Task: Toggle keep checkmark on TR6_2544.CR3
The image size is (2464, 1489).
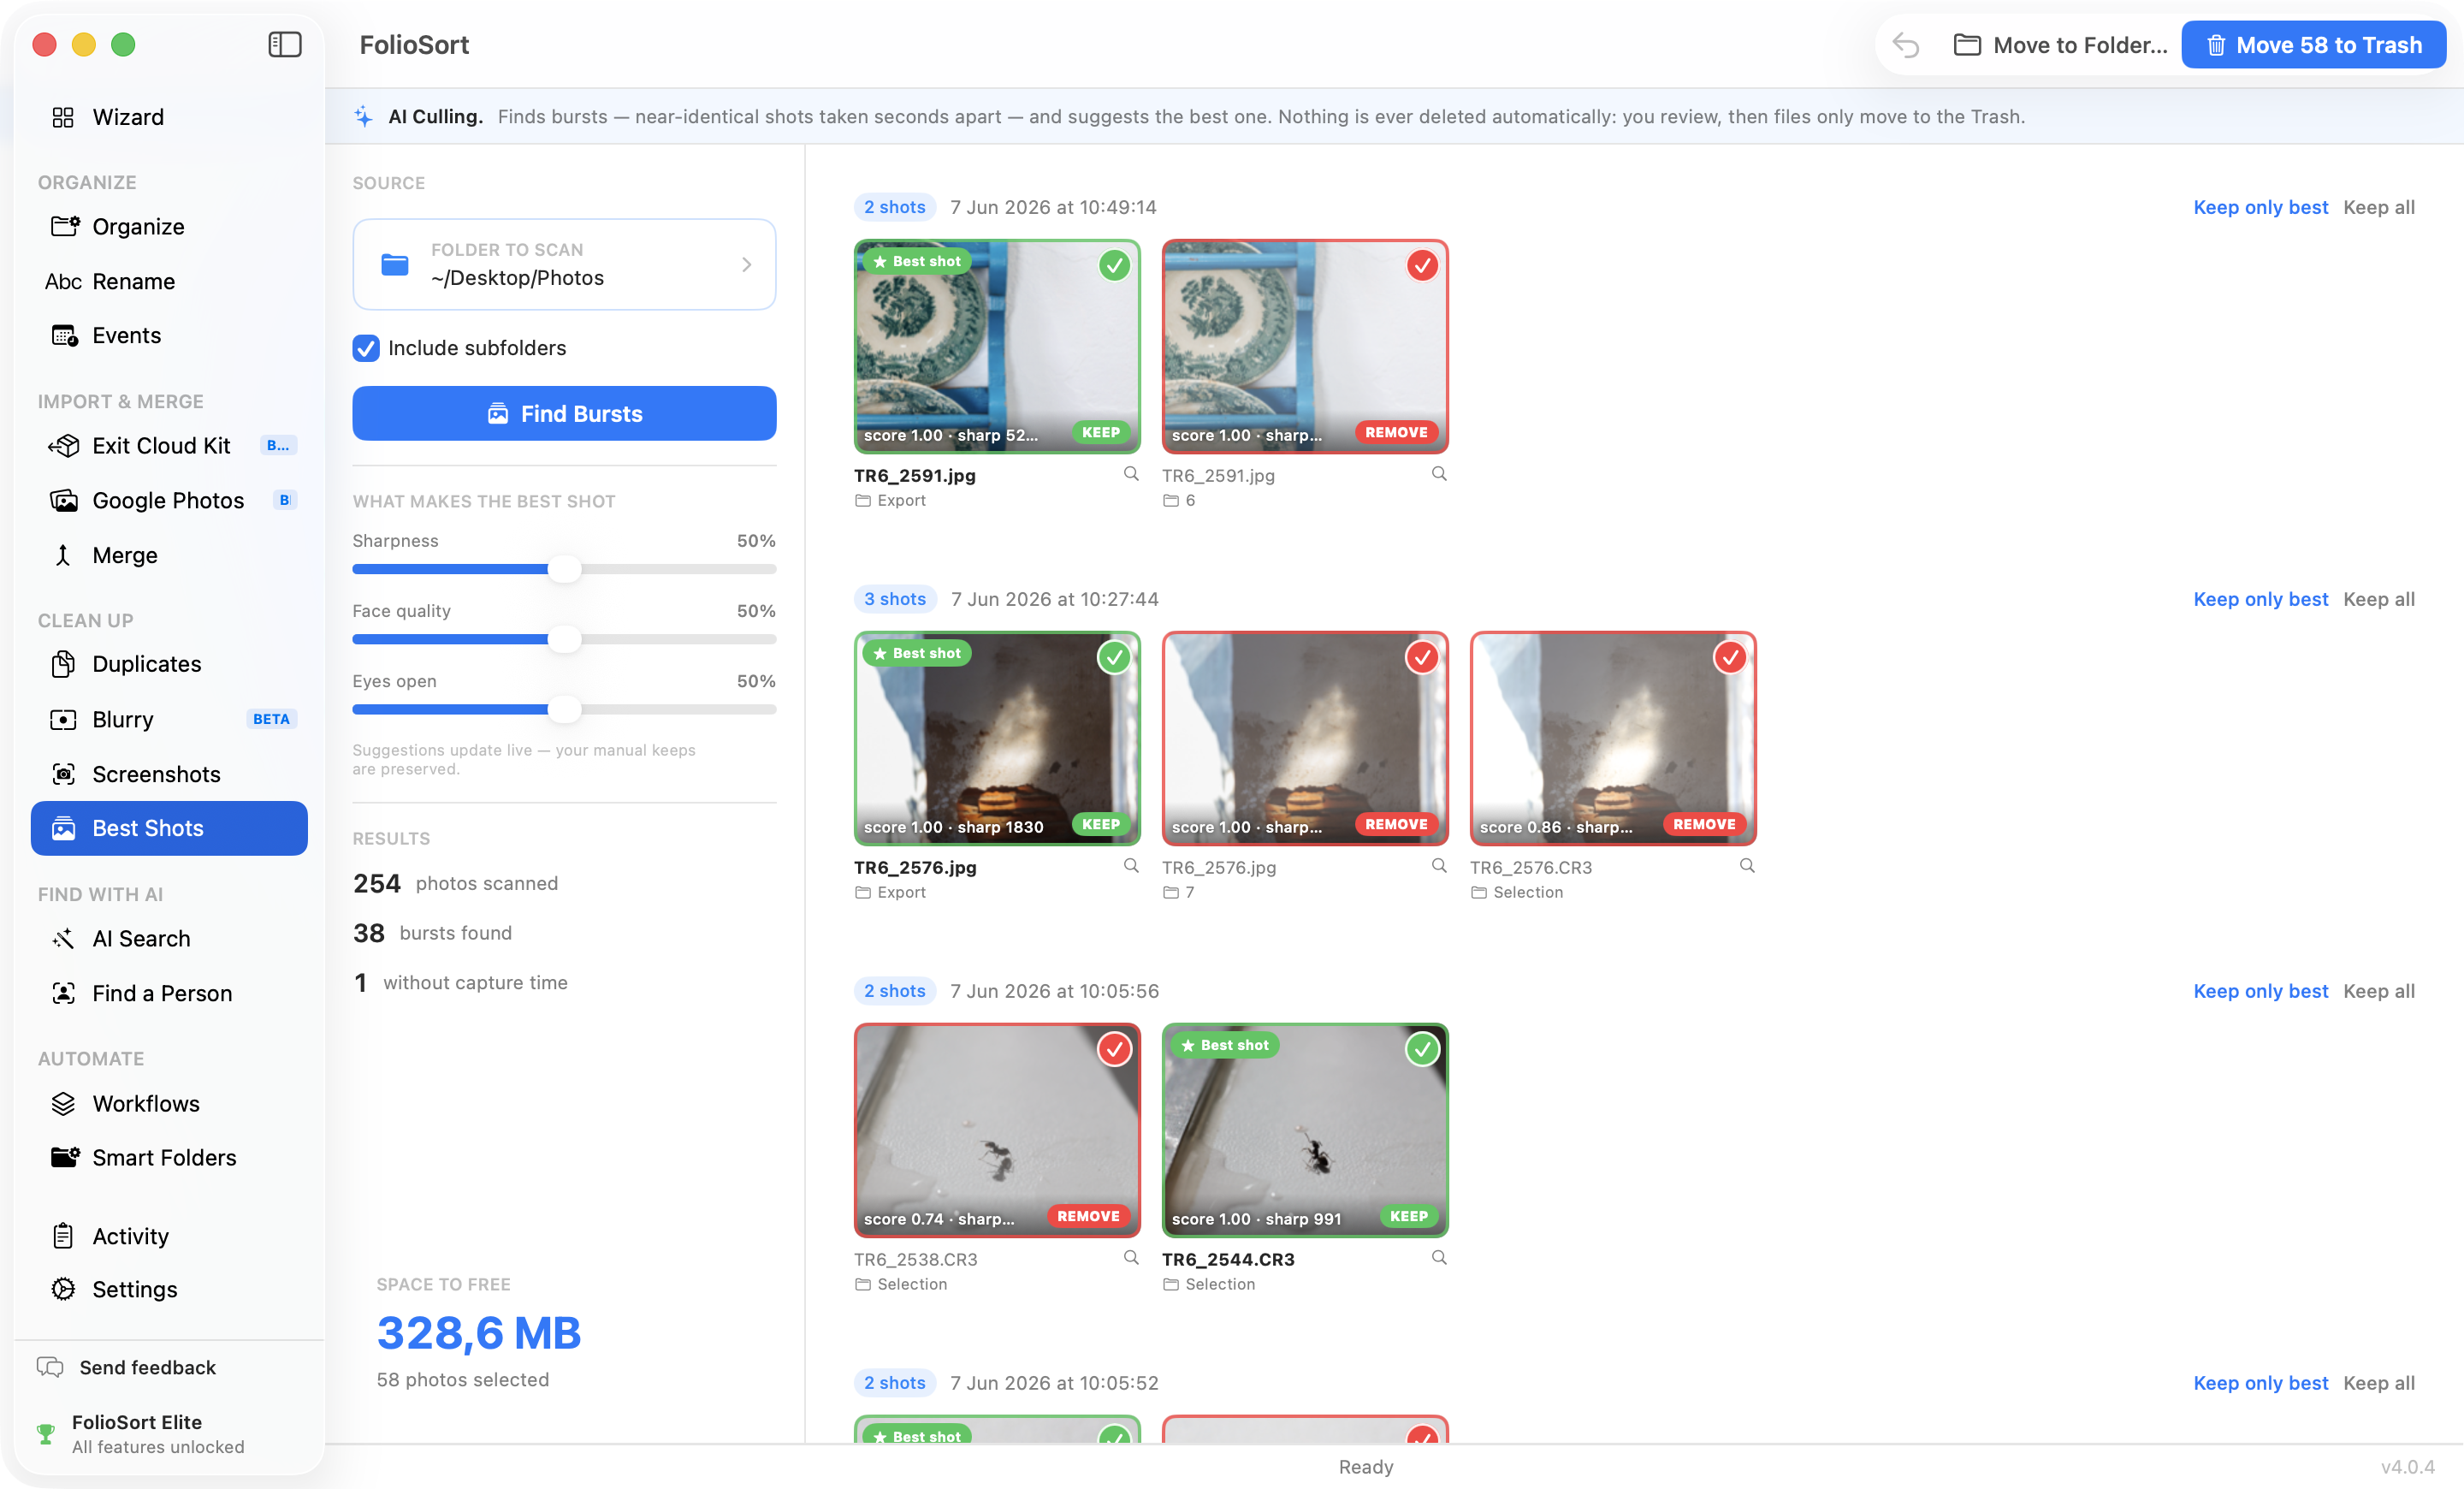Action: pos(1422,1049)
